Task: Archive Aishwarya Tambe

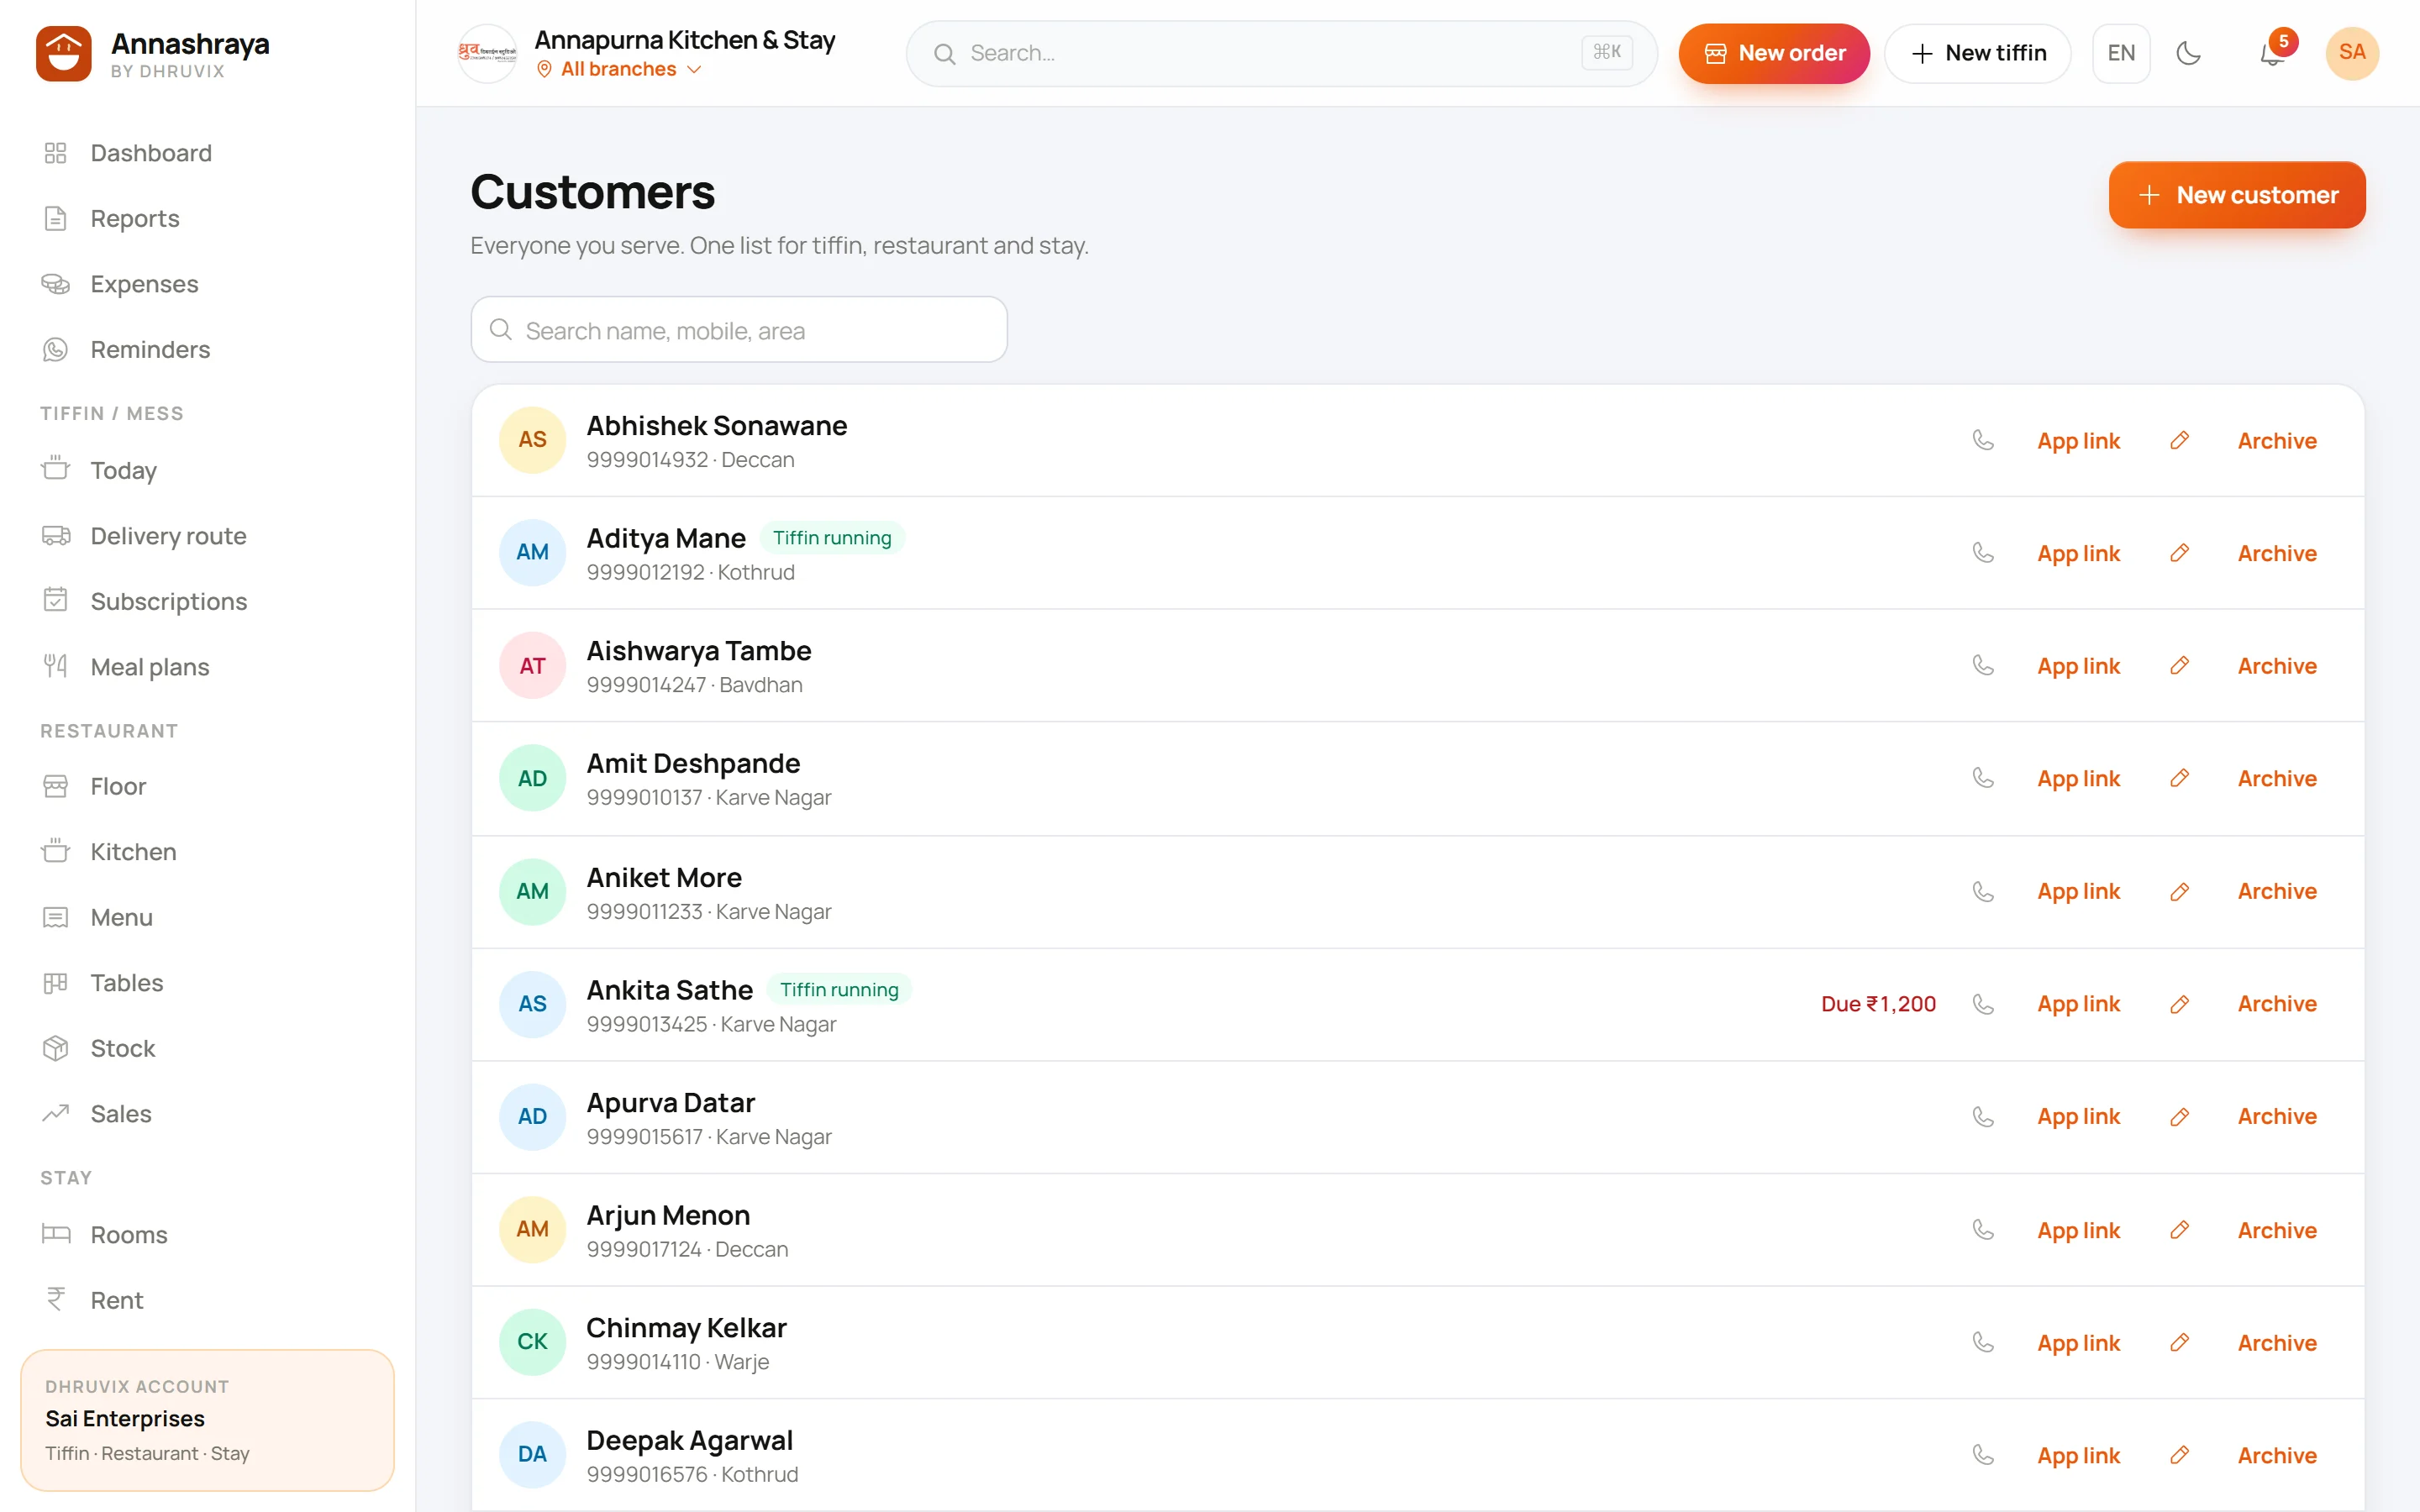Action: coord(2276,666)
